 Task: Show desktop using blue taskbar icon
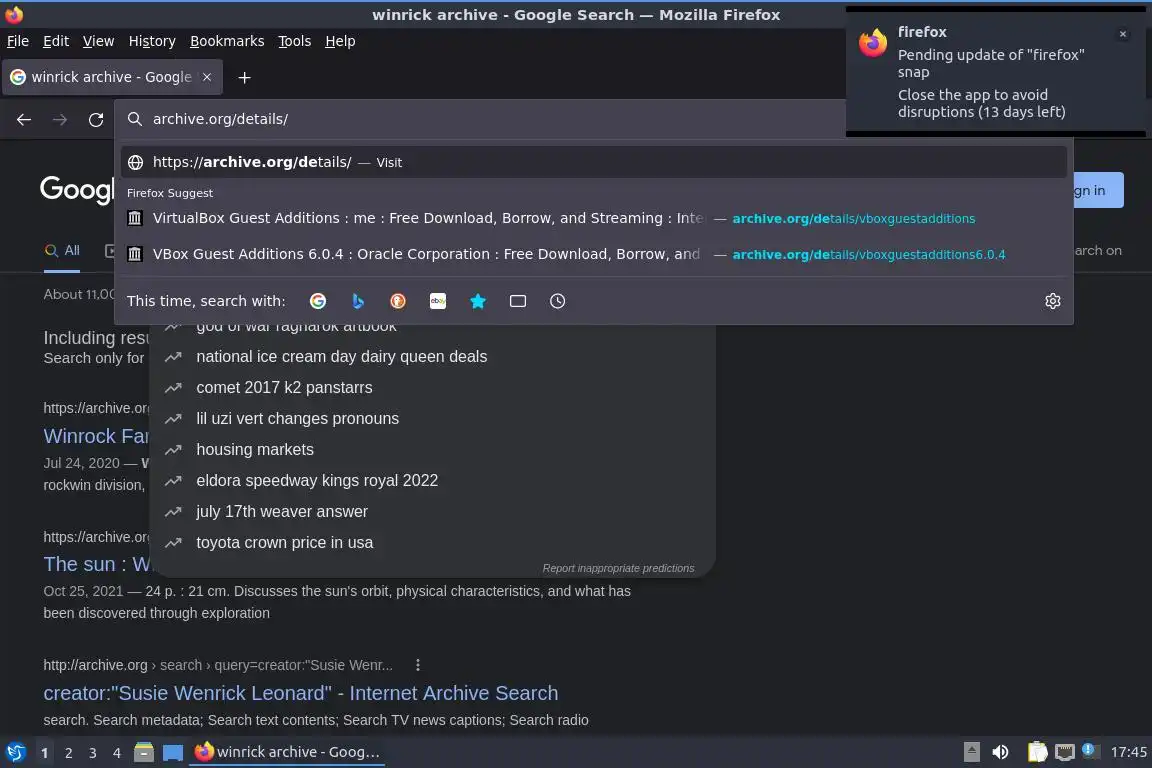(x=173, y=752)
